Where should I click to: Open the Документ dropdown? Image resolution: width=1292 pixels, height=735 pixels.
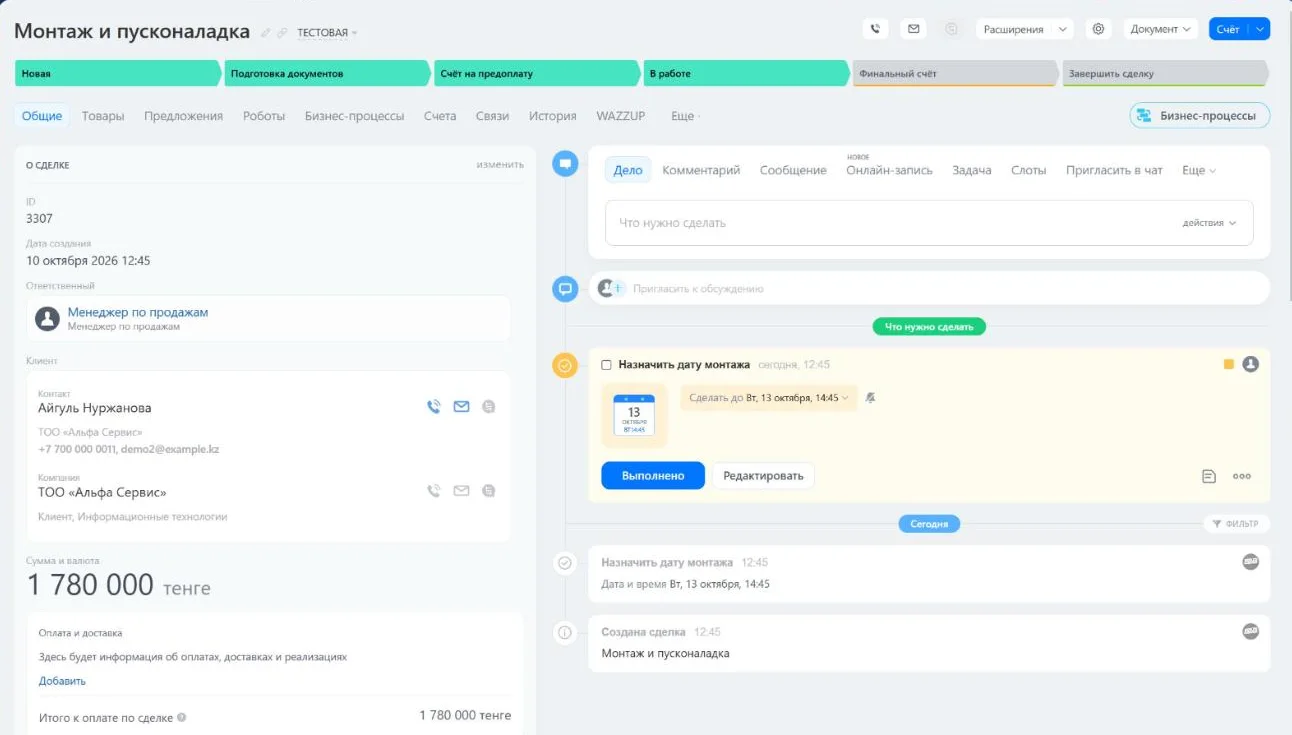tap(1161, 29)
